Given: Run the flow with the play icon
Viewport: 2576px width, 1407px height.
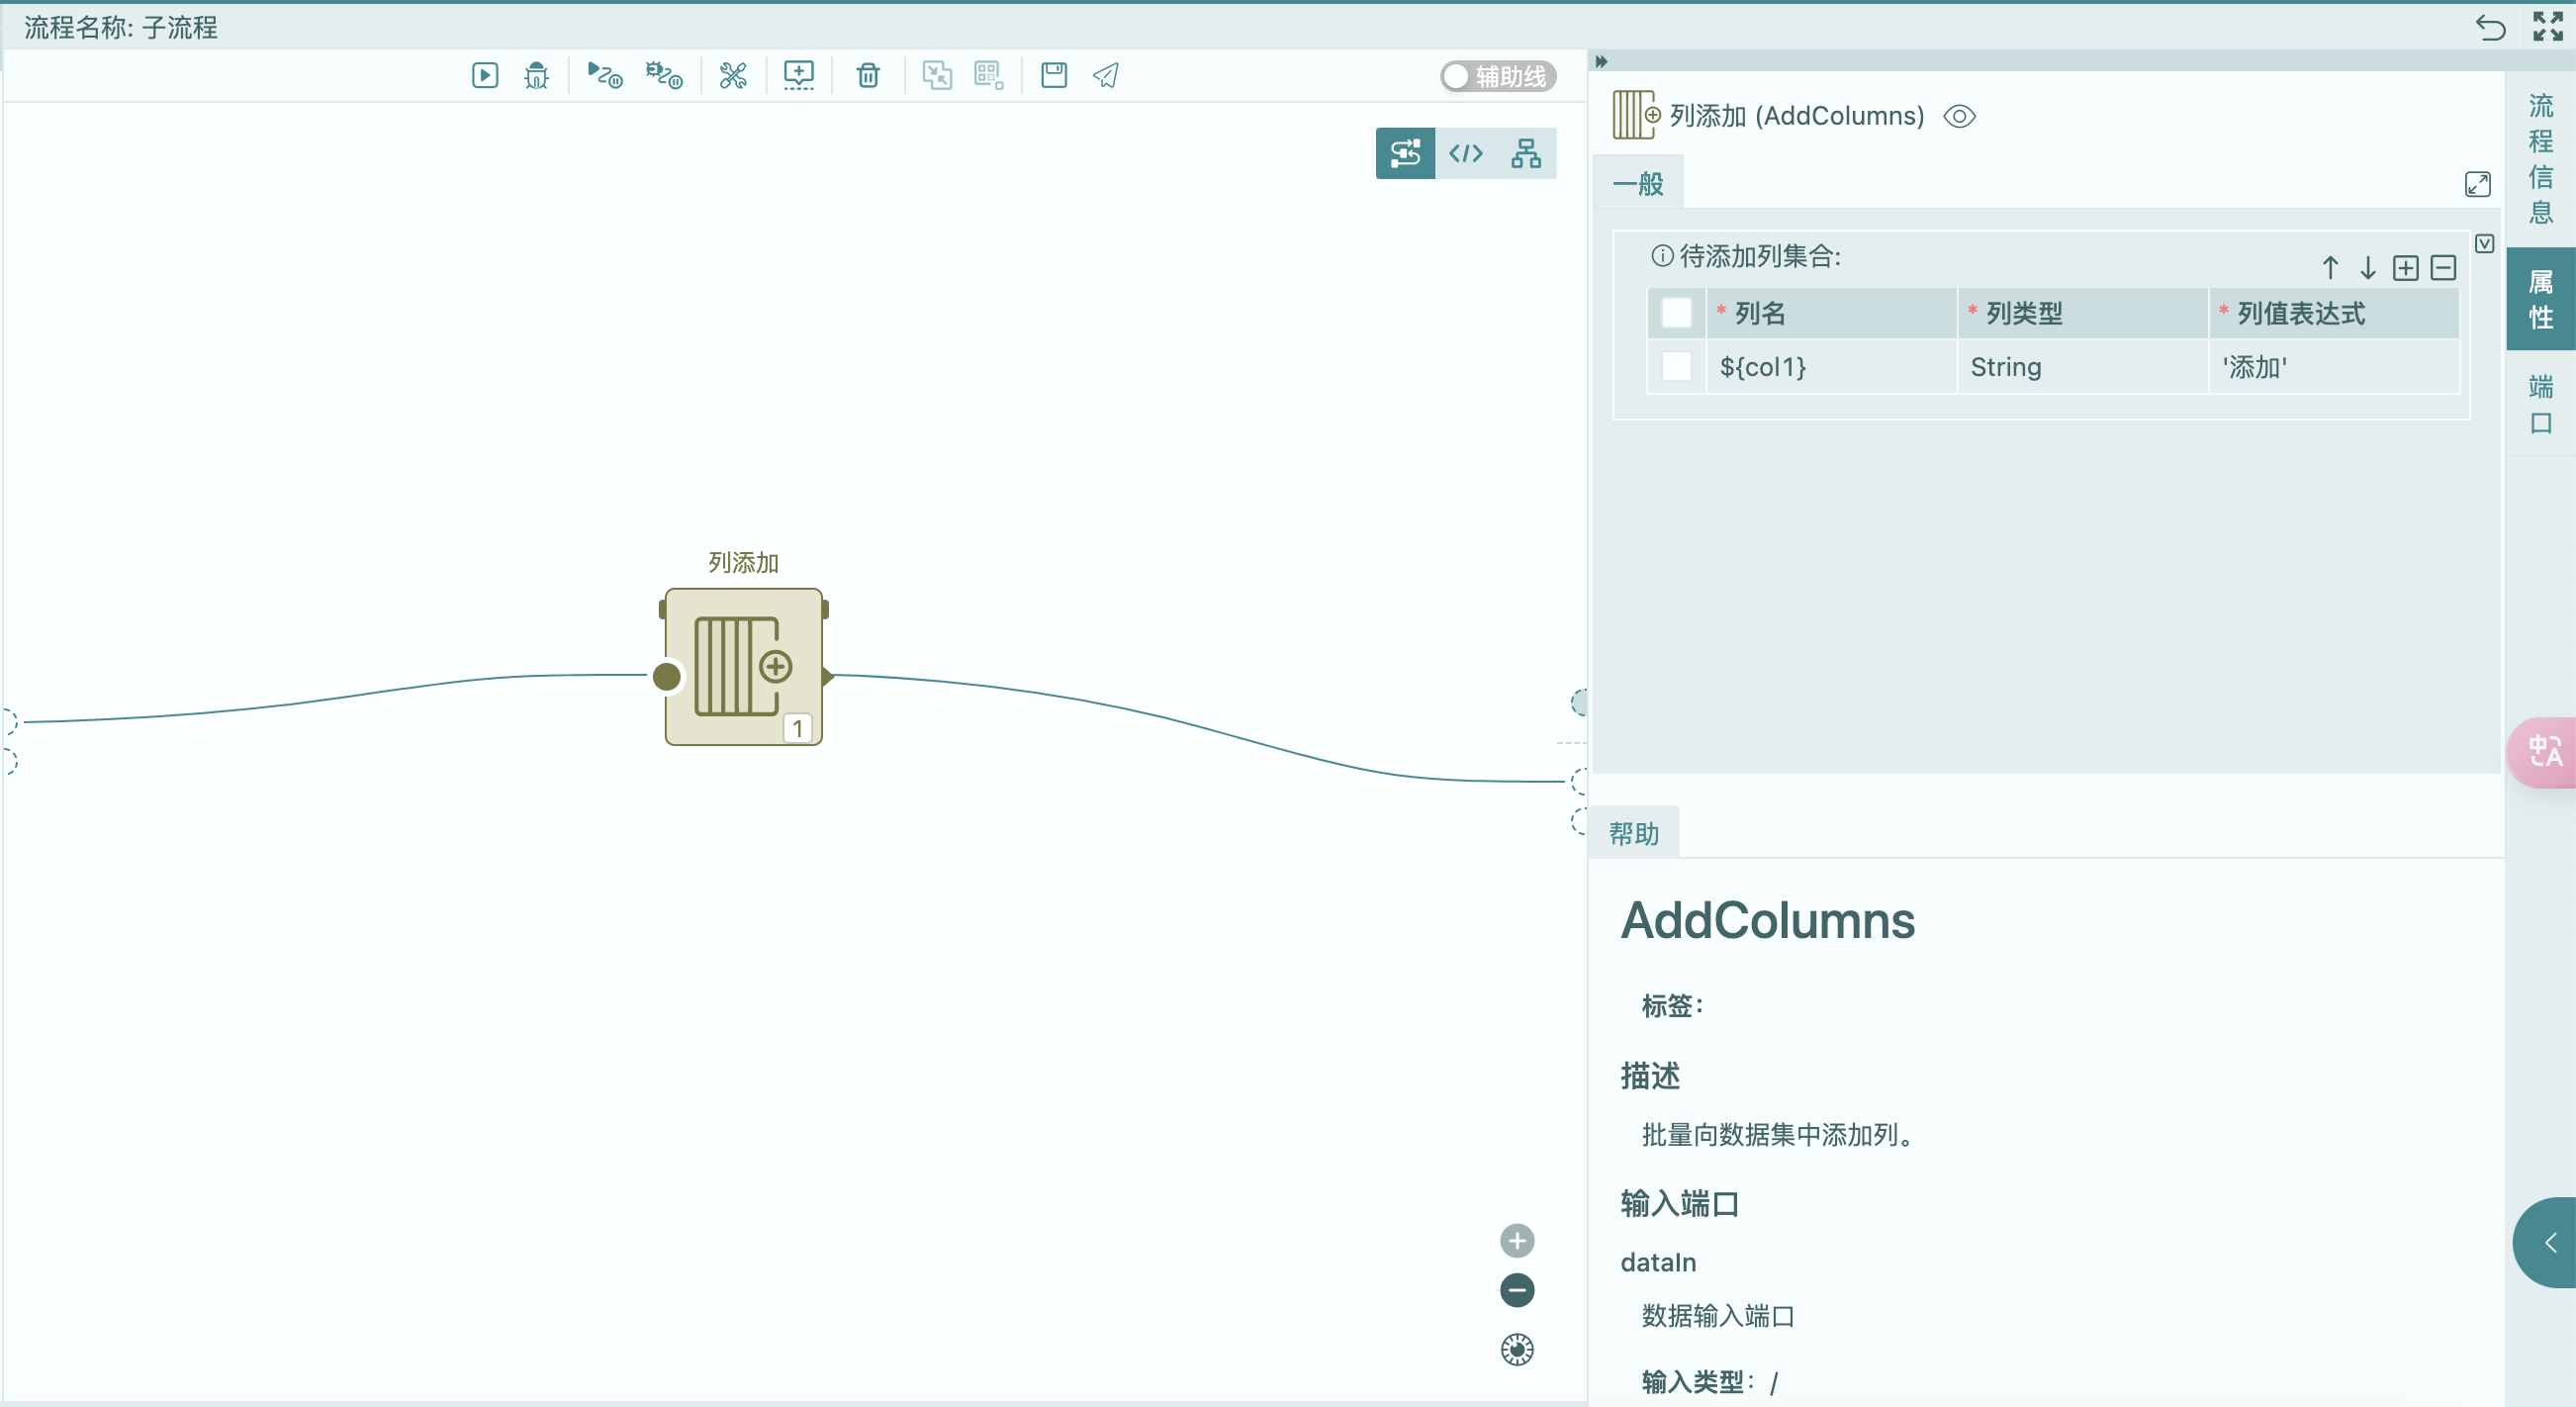Looking at the screenshot, I should [x=485, y=75].
